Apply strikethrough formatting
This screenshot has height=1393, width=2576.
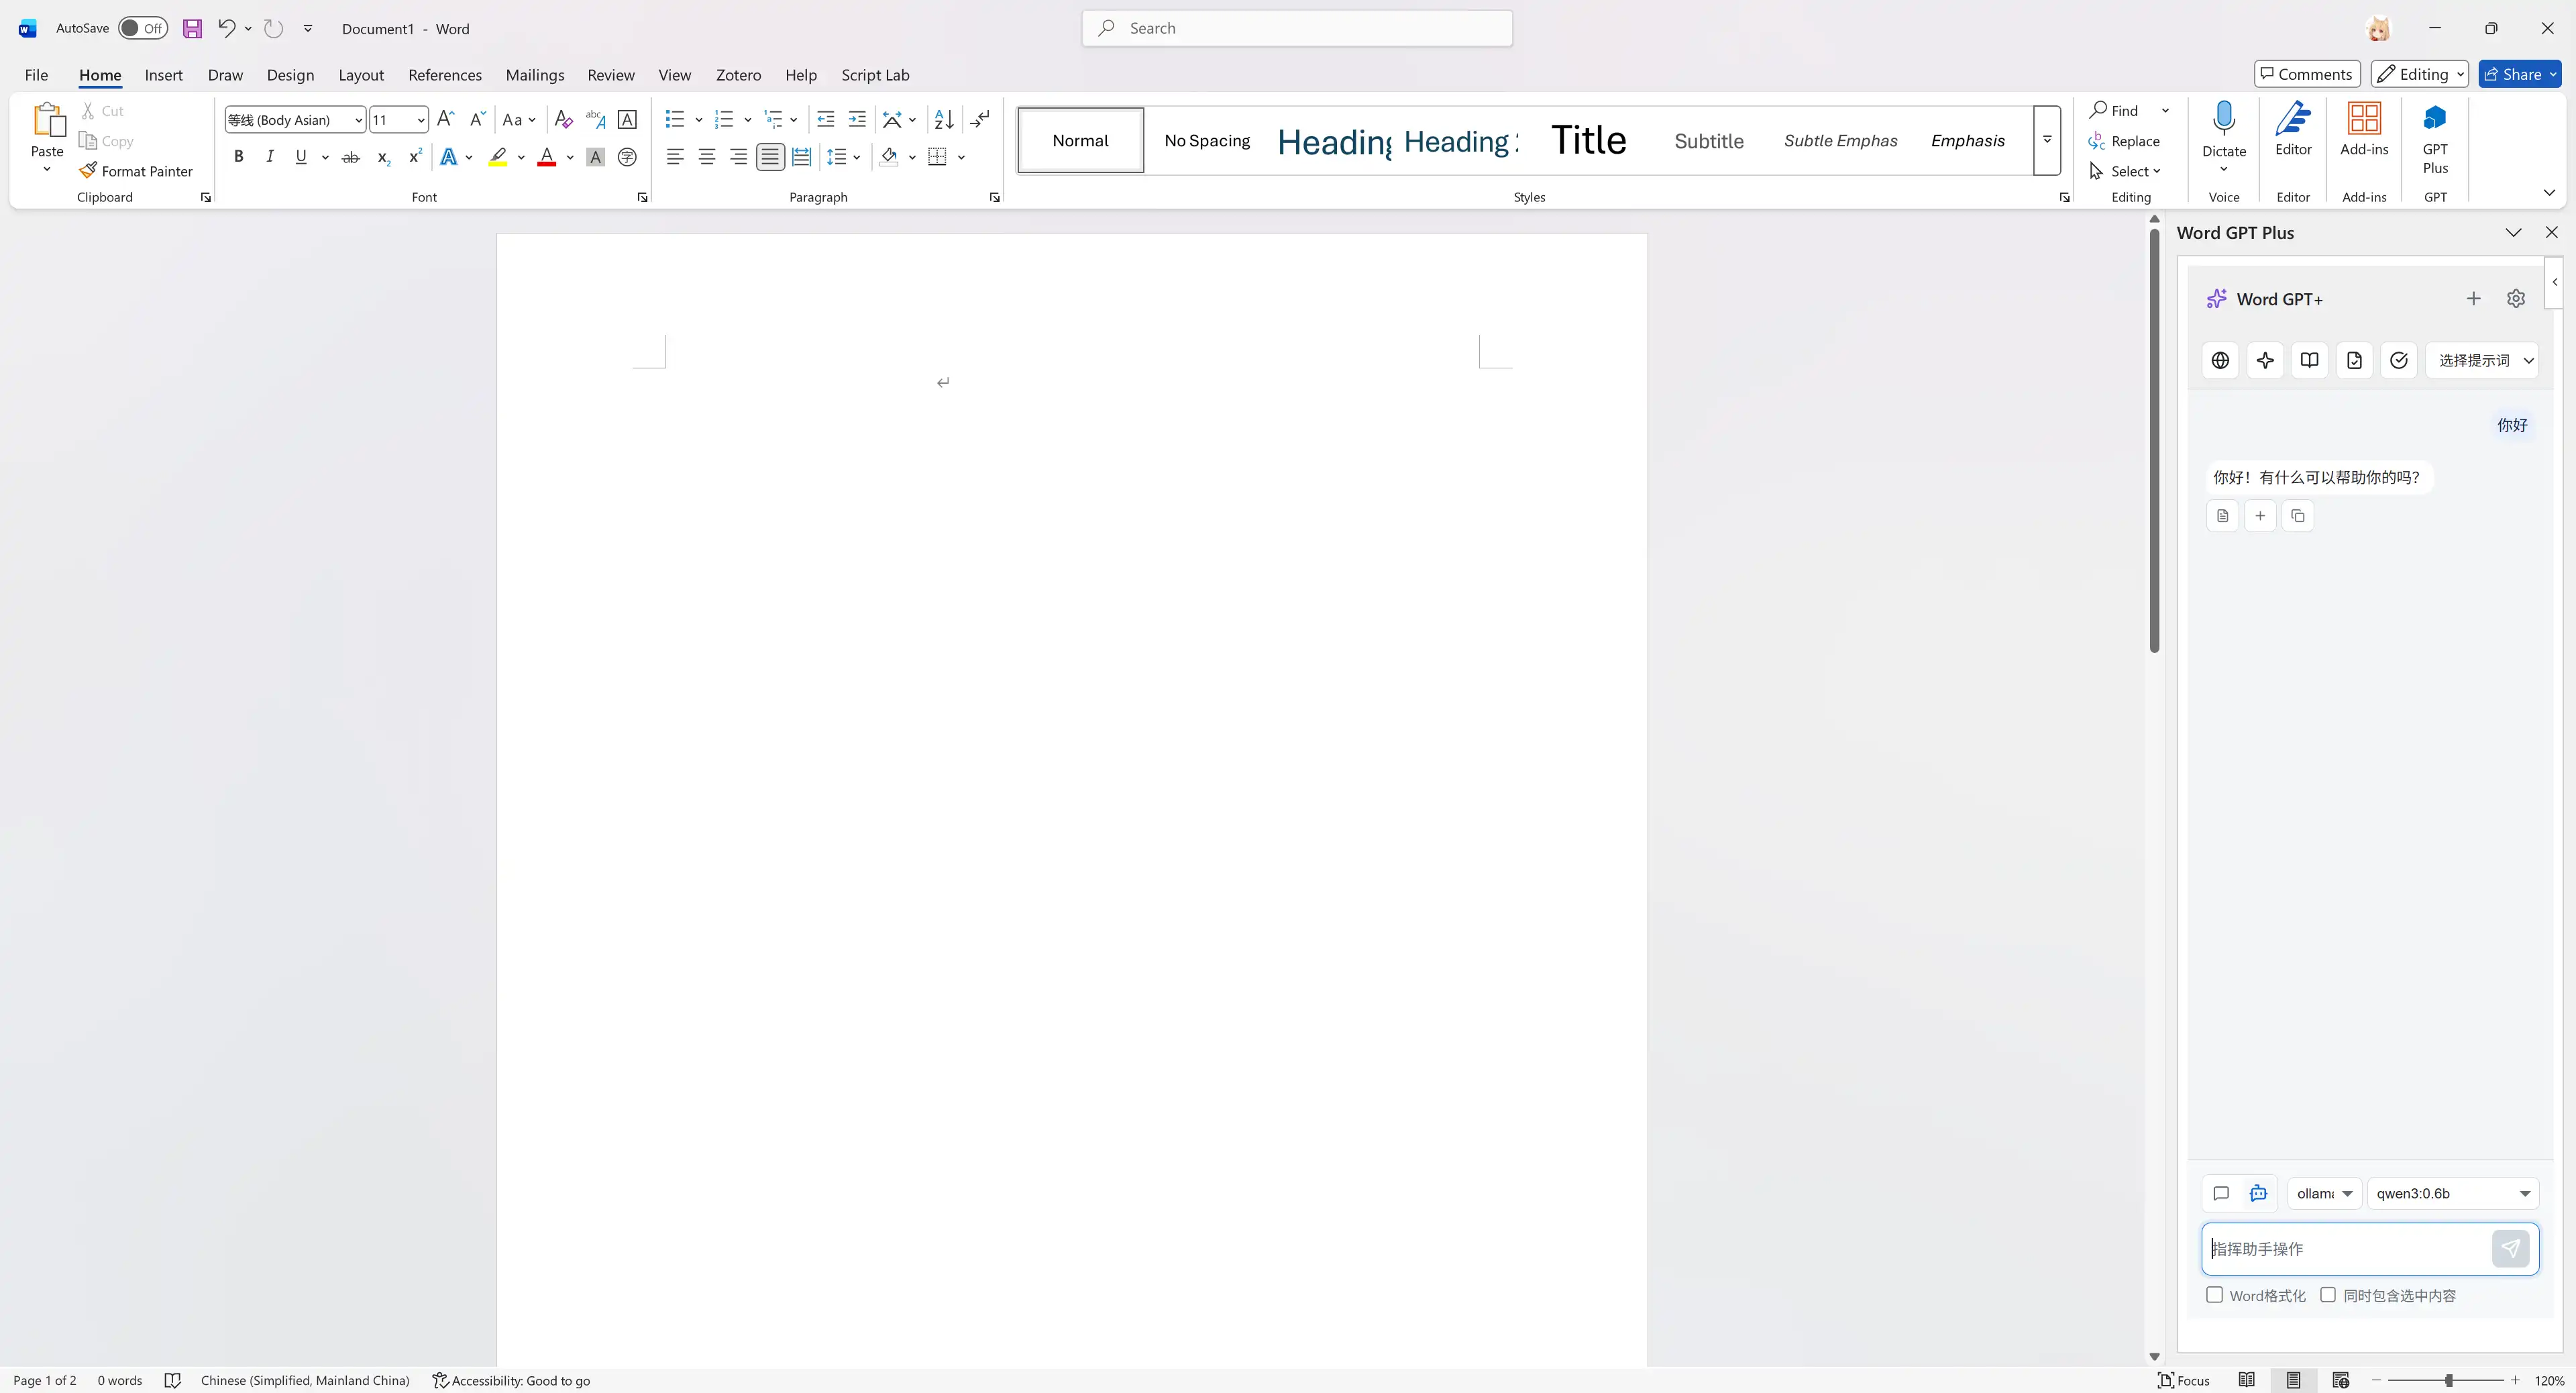350,157
